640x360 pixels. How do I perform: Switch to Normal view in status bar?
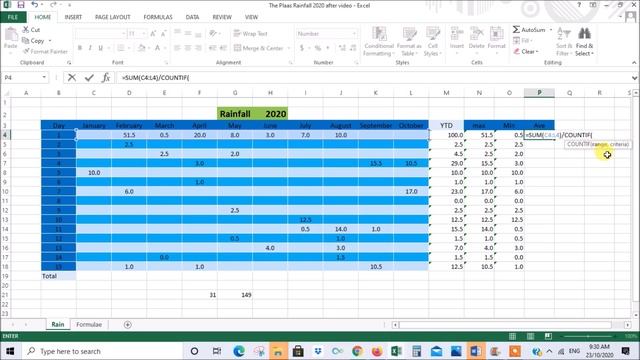point(512,336)
